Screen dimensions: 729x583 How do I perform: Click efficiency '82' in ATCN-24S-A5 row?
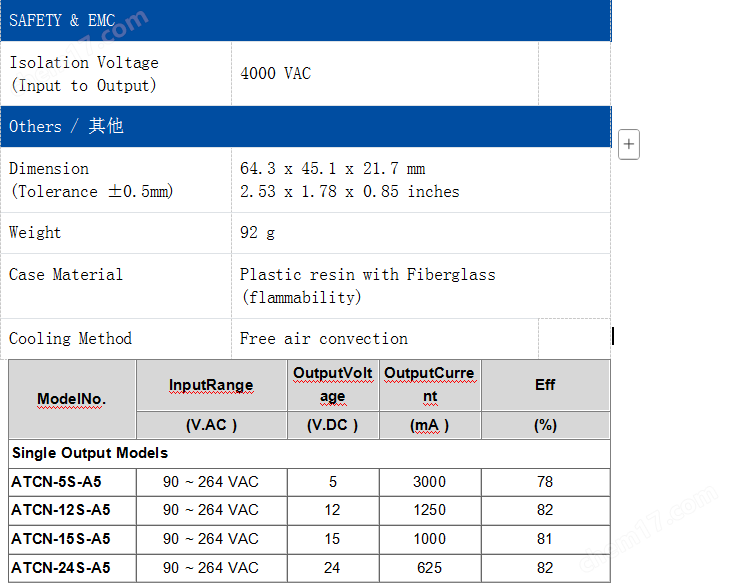click(x=545, y=568)
